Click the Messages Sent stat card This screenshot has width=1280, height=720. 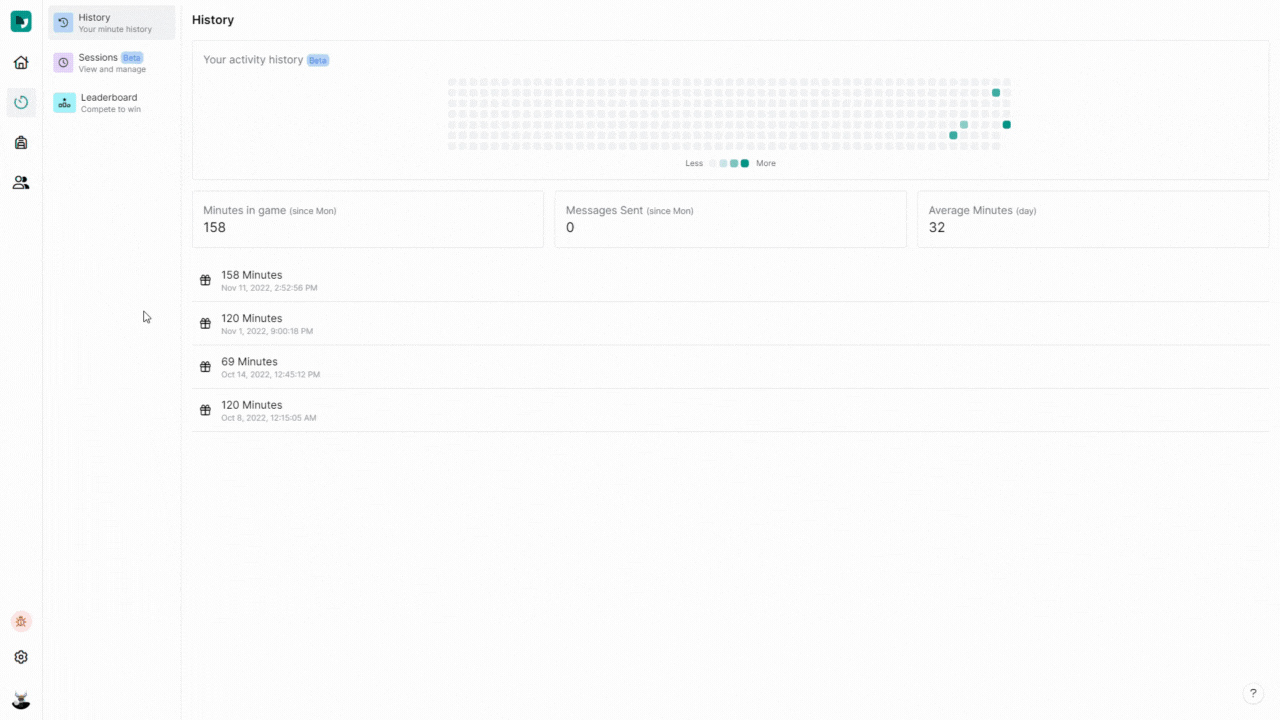tap(730, 219)
